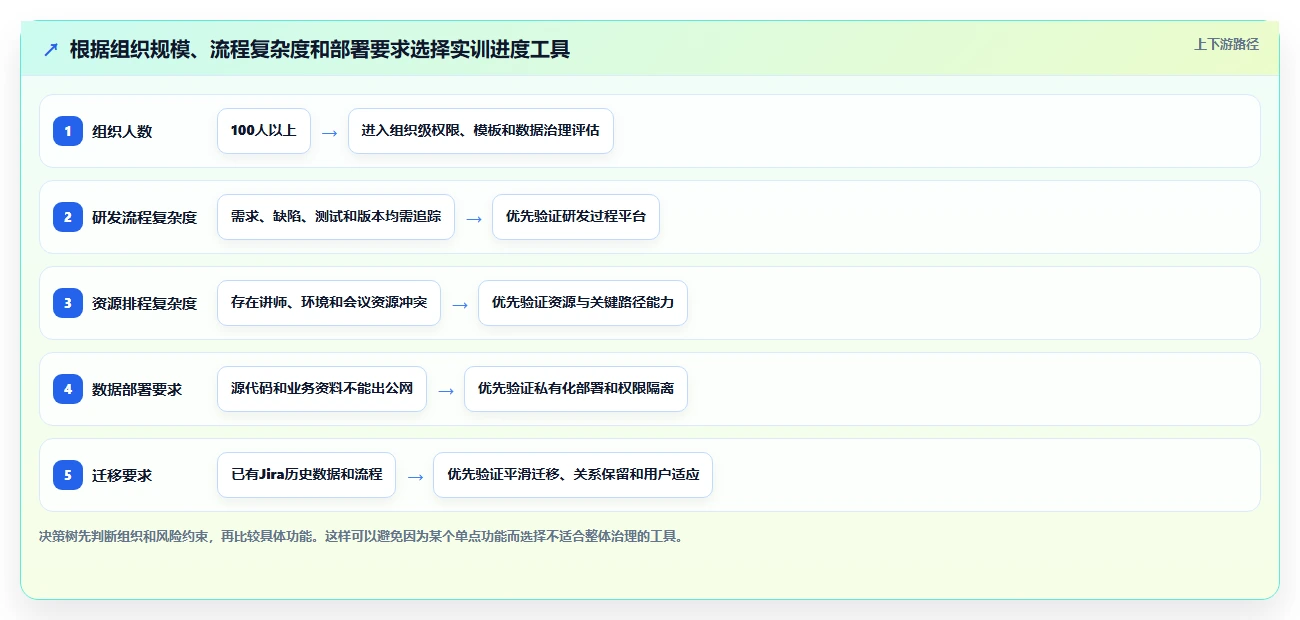Open the 优先验证资源与关键路径能力 result
The width and height of the screenshot is (1300, 620).
583,303
